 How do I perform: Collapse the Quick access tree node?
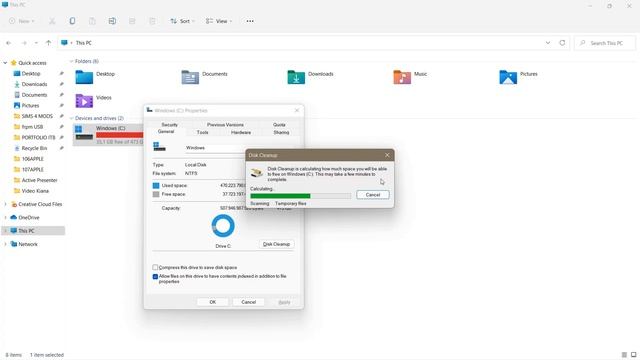click(5, 63)
